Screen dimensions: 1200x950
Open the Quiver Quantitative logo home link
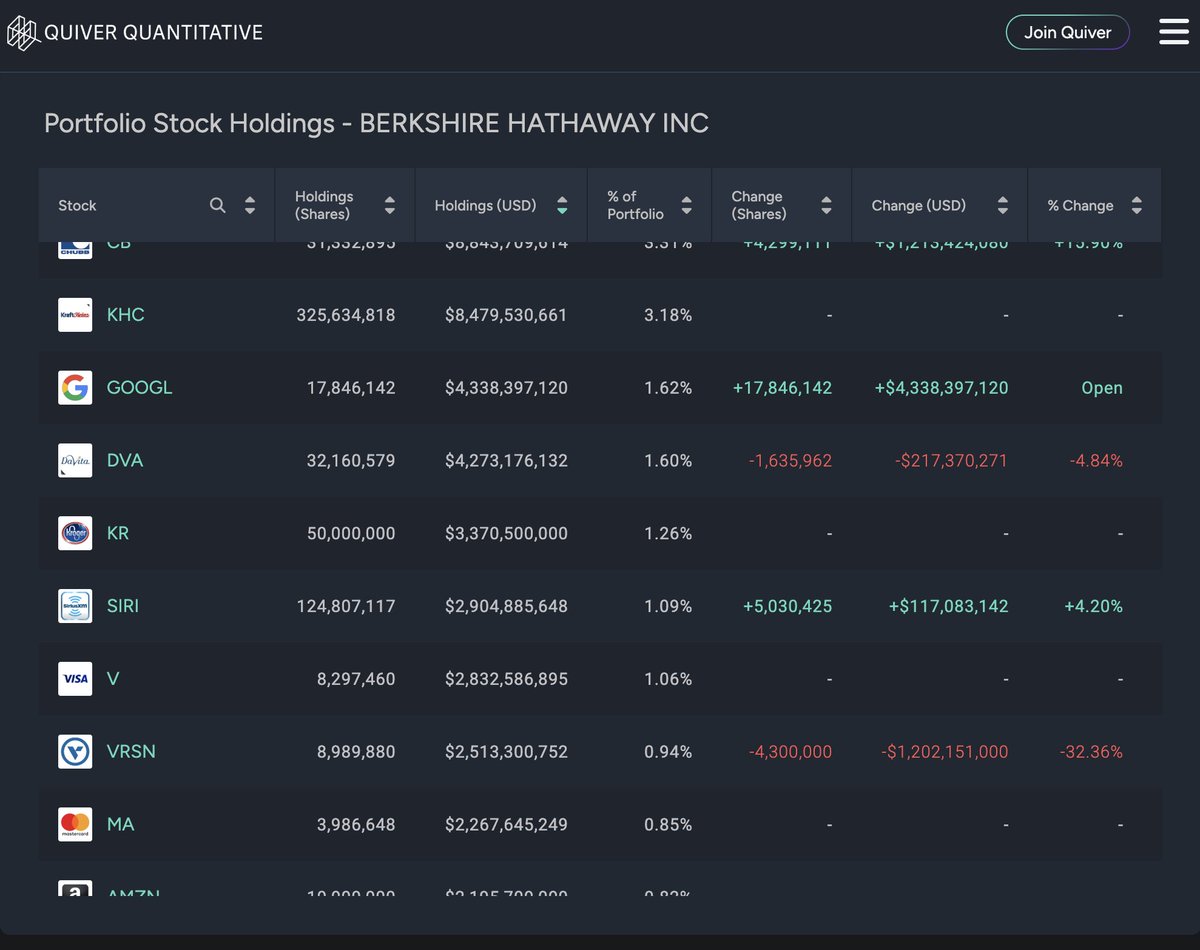[135, 32]
